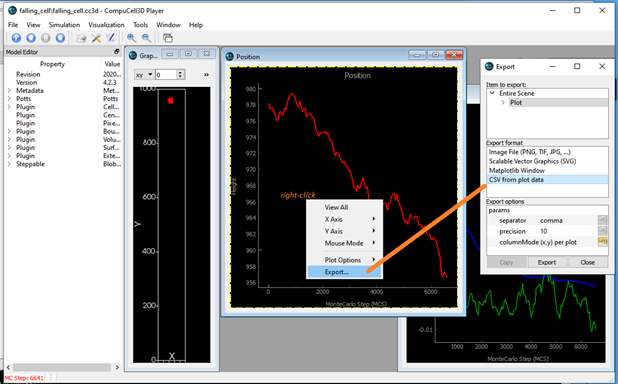The width and height of the screenshot is (618, 384).
Task: Increment the plane position spinbox up arrow
Action: [181, 72]
